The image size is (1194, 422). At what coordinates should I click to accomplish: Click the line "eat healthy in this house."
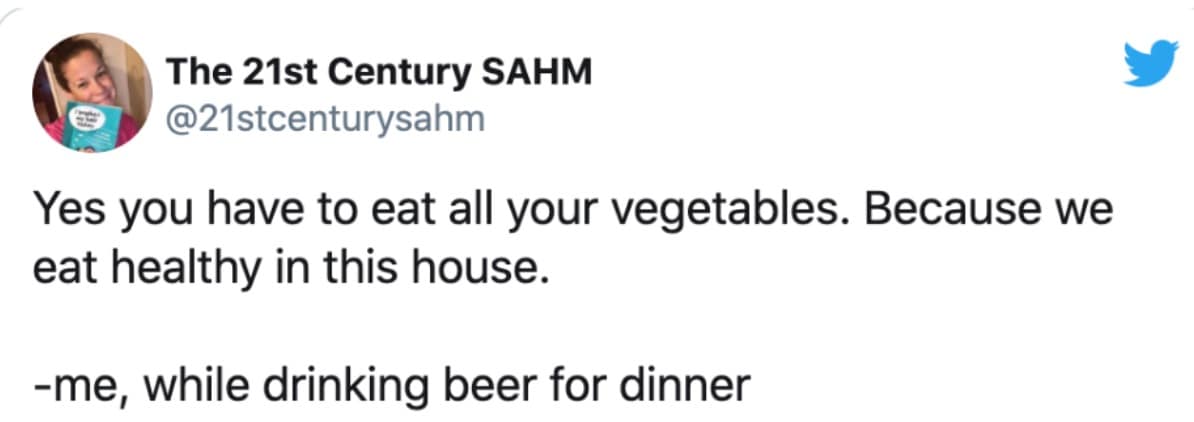pos(292,267)
